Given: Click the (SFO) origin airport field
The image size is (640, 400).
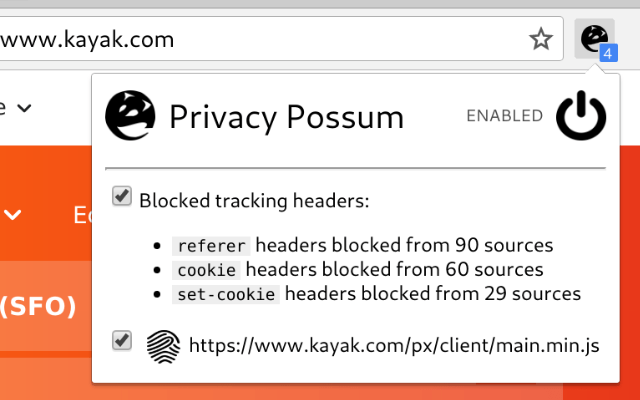Looking at the screenshot, I should pyautogui.click(x=38, y=306).
